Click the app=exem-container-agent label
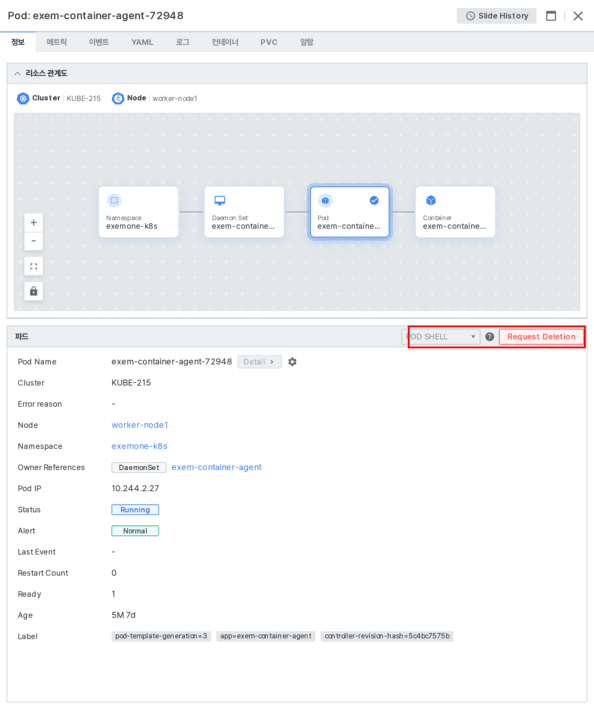 (x=266, y=636)
